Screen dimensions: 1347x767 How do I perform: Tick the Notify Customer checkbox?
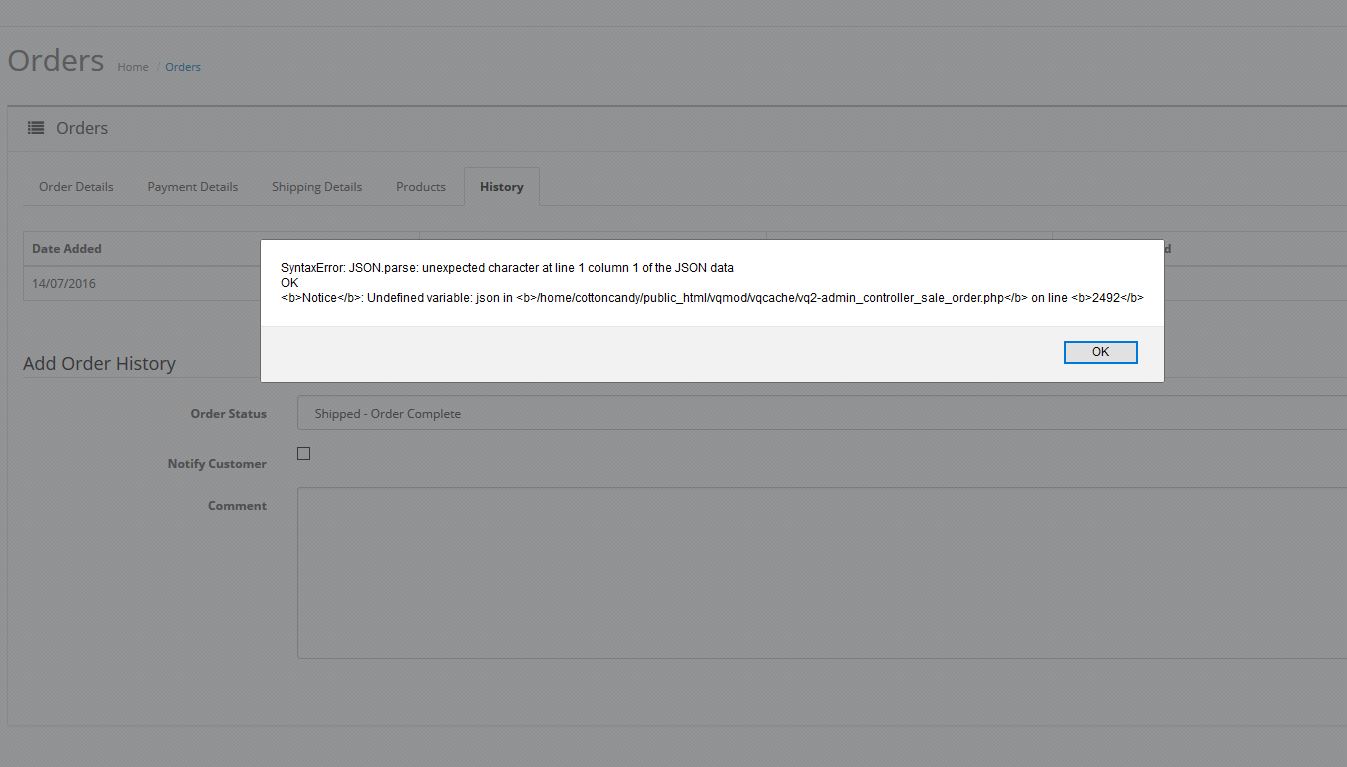point(304,454)
